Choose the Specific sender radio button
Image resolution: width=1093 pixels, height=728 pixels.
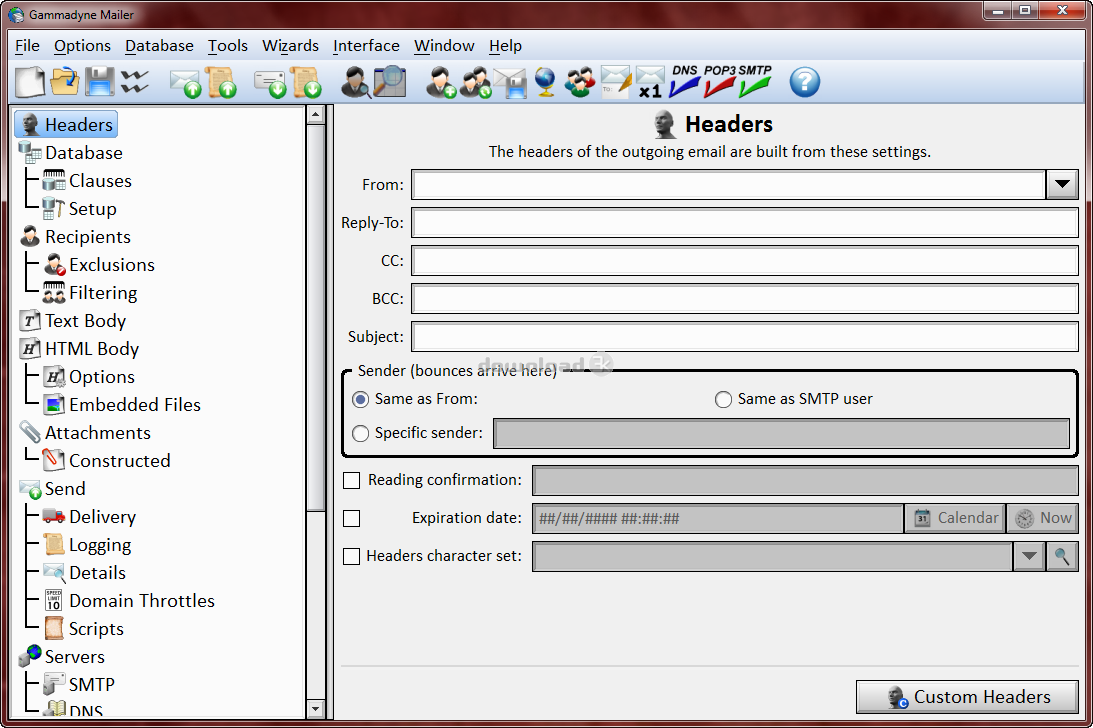pos(360,434)
